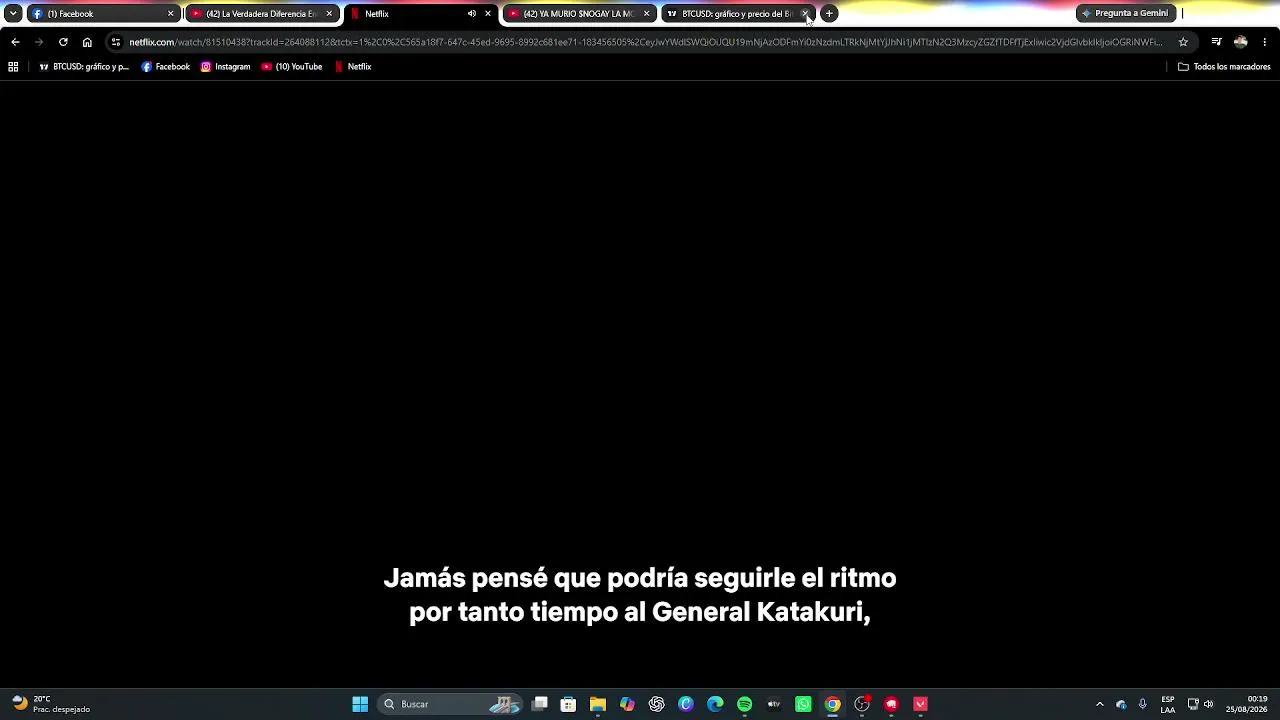This screenshot has height=720, width=1280.
Task: Close the BTCUSD tab
Action: pyautogui.click(x=805, y=14)
